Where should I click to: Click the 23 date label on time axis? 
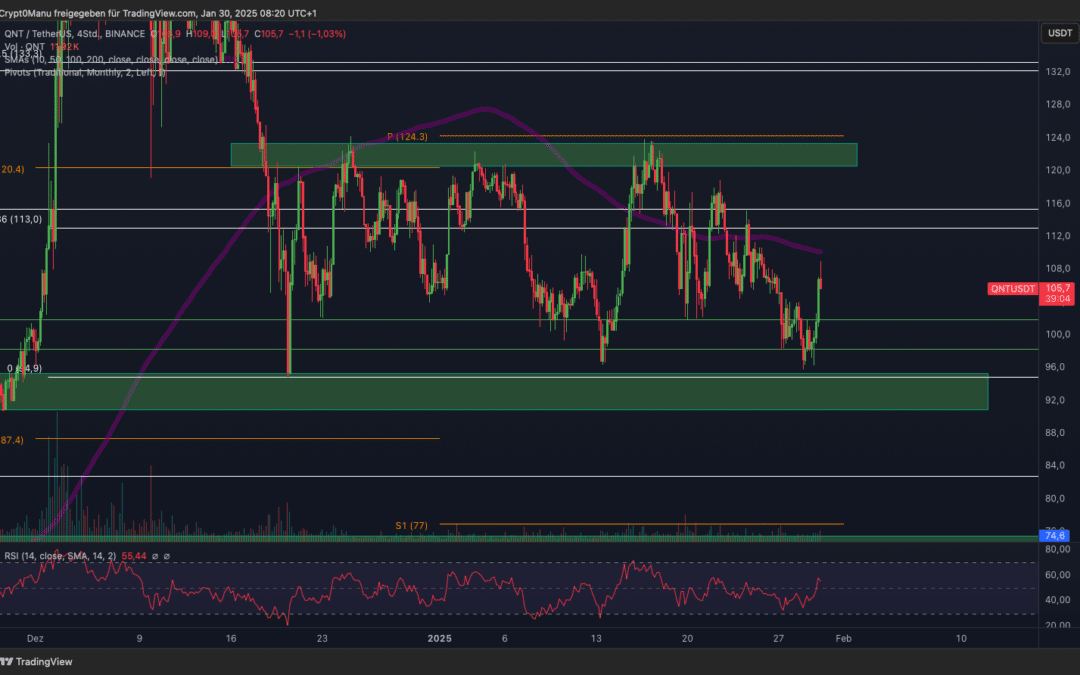(x=322, y=638)
